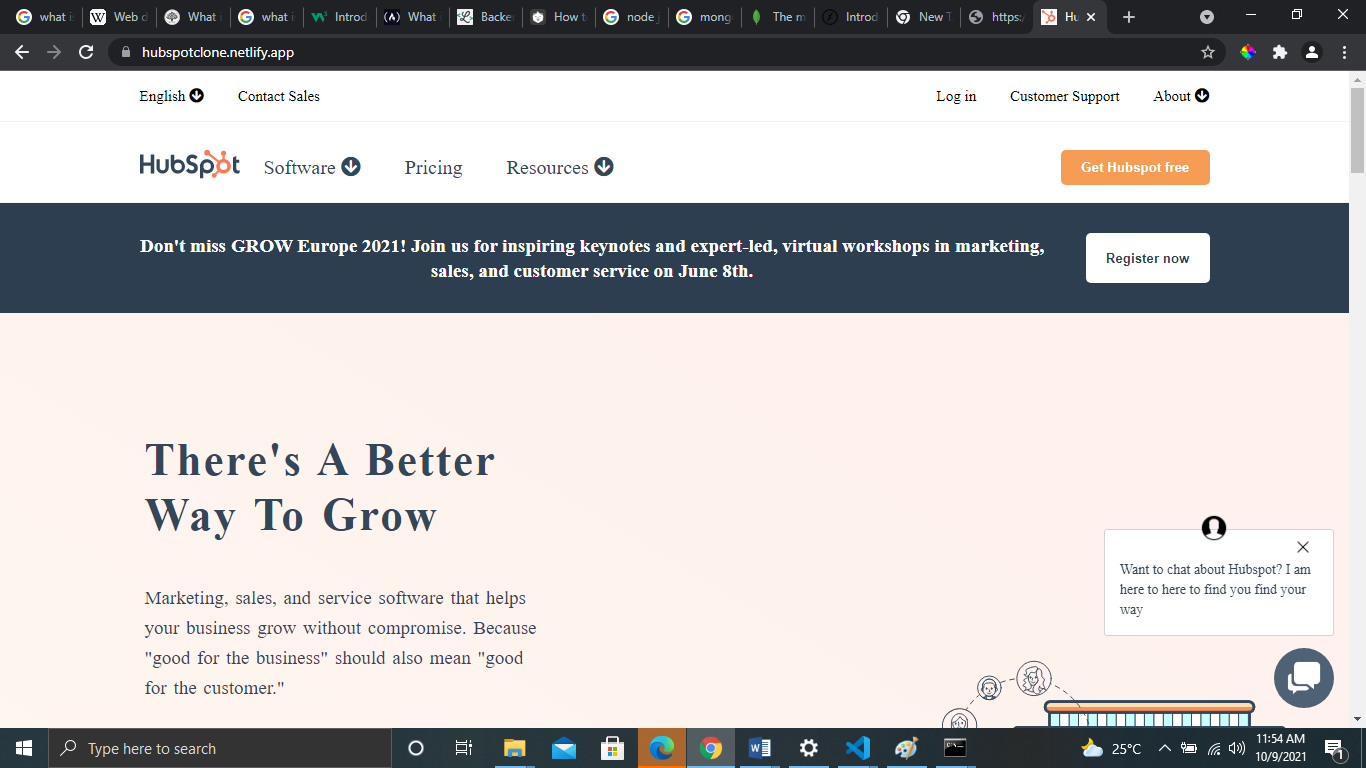Click the HubSpot logo
The width and height of the screenshot is (1366, 768).
tap(190, 164)
